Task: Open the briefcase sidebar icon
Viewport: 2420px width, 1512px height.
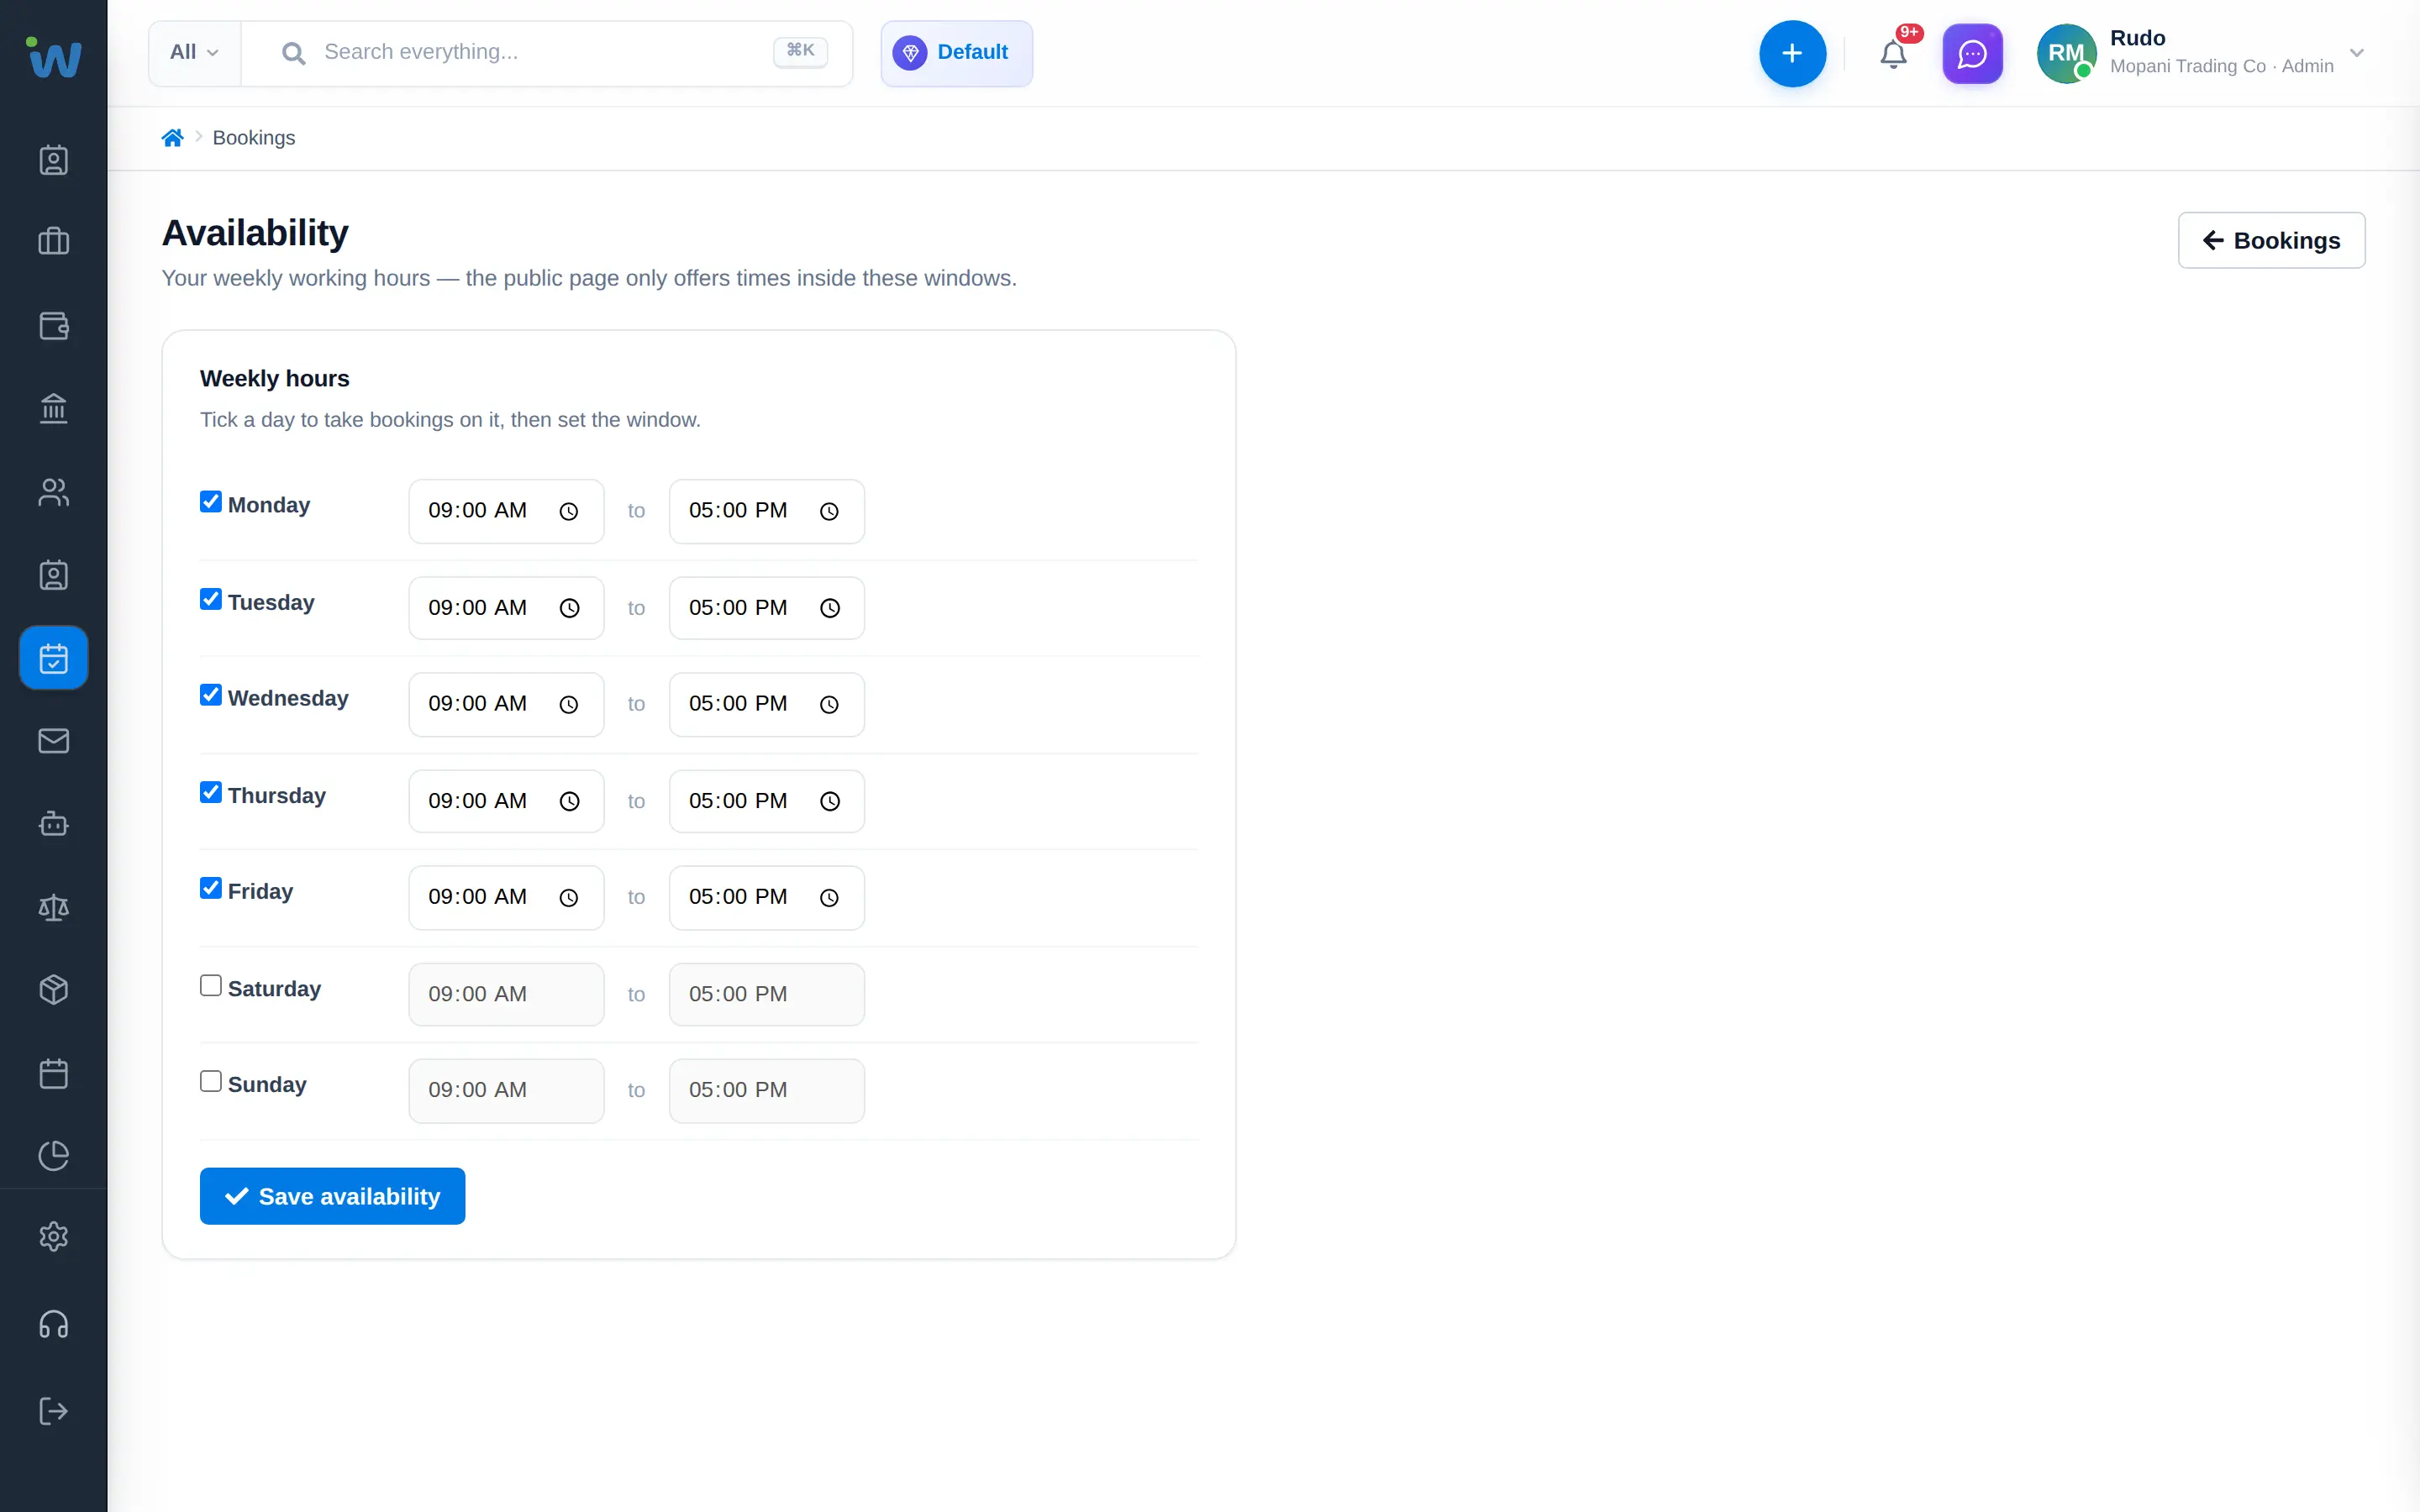Action: (54, 241)
